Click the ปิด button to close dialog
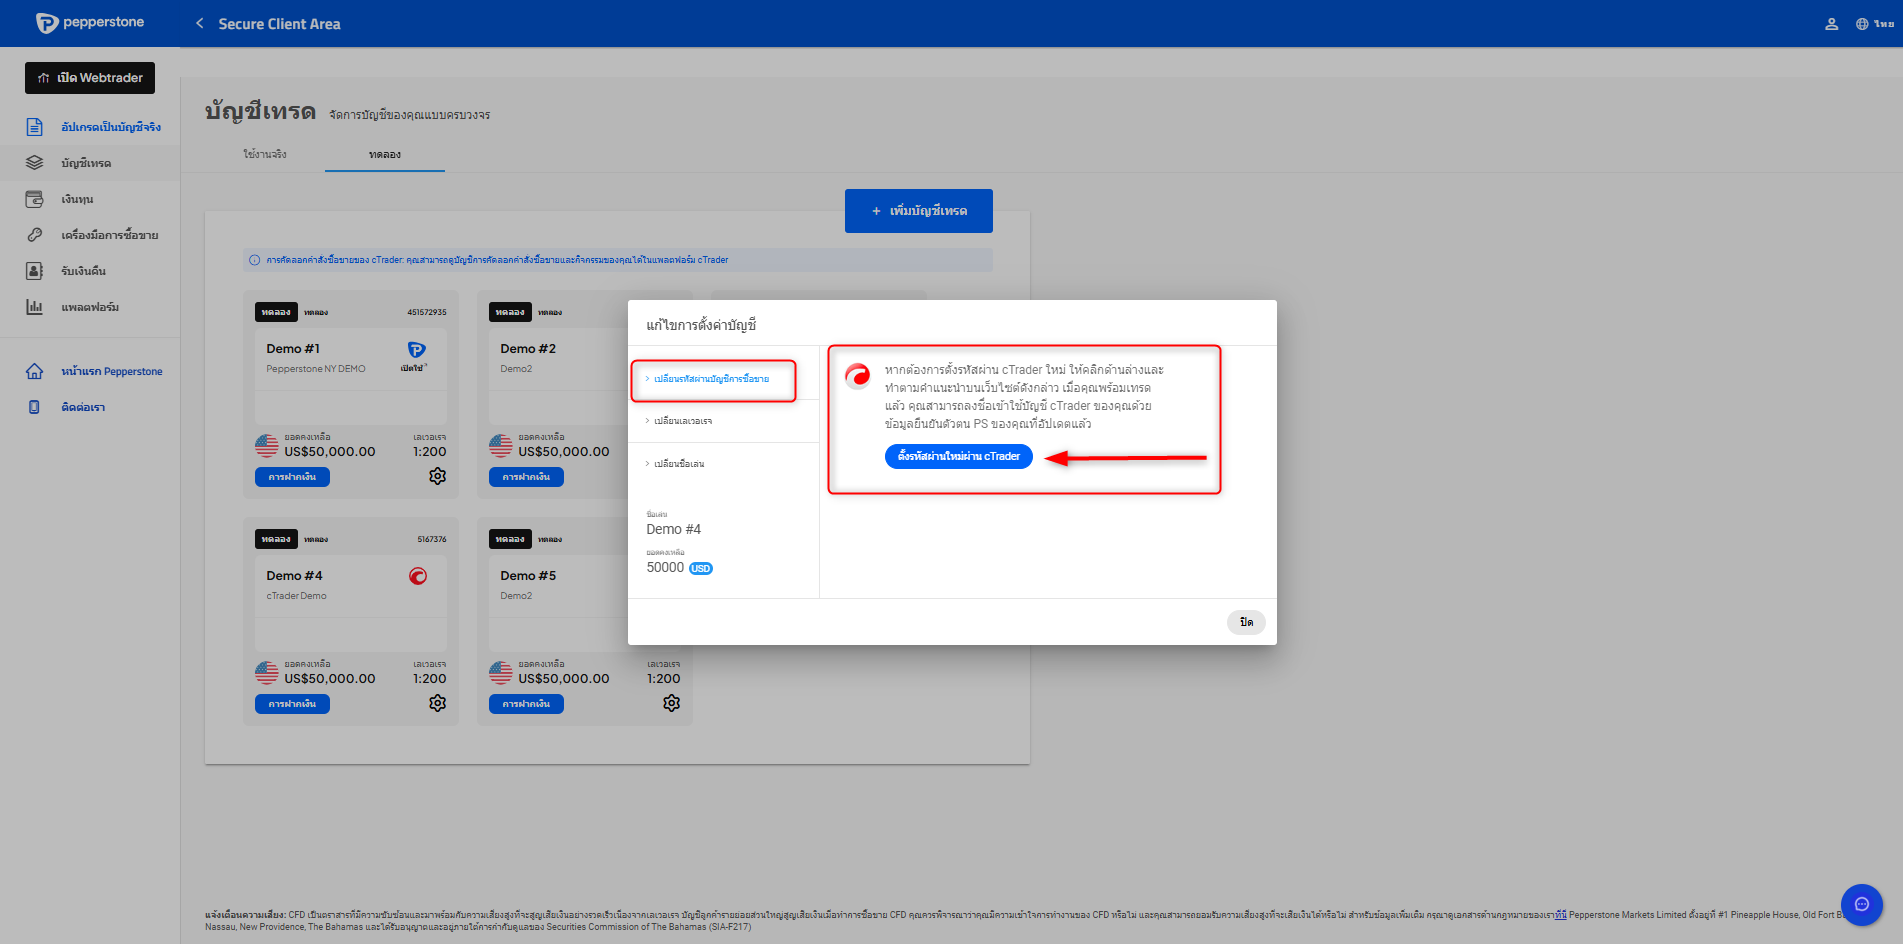This screenshot has width=1903, height=944. (1246, 622)
